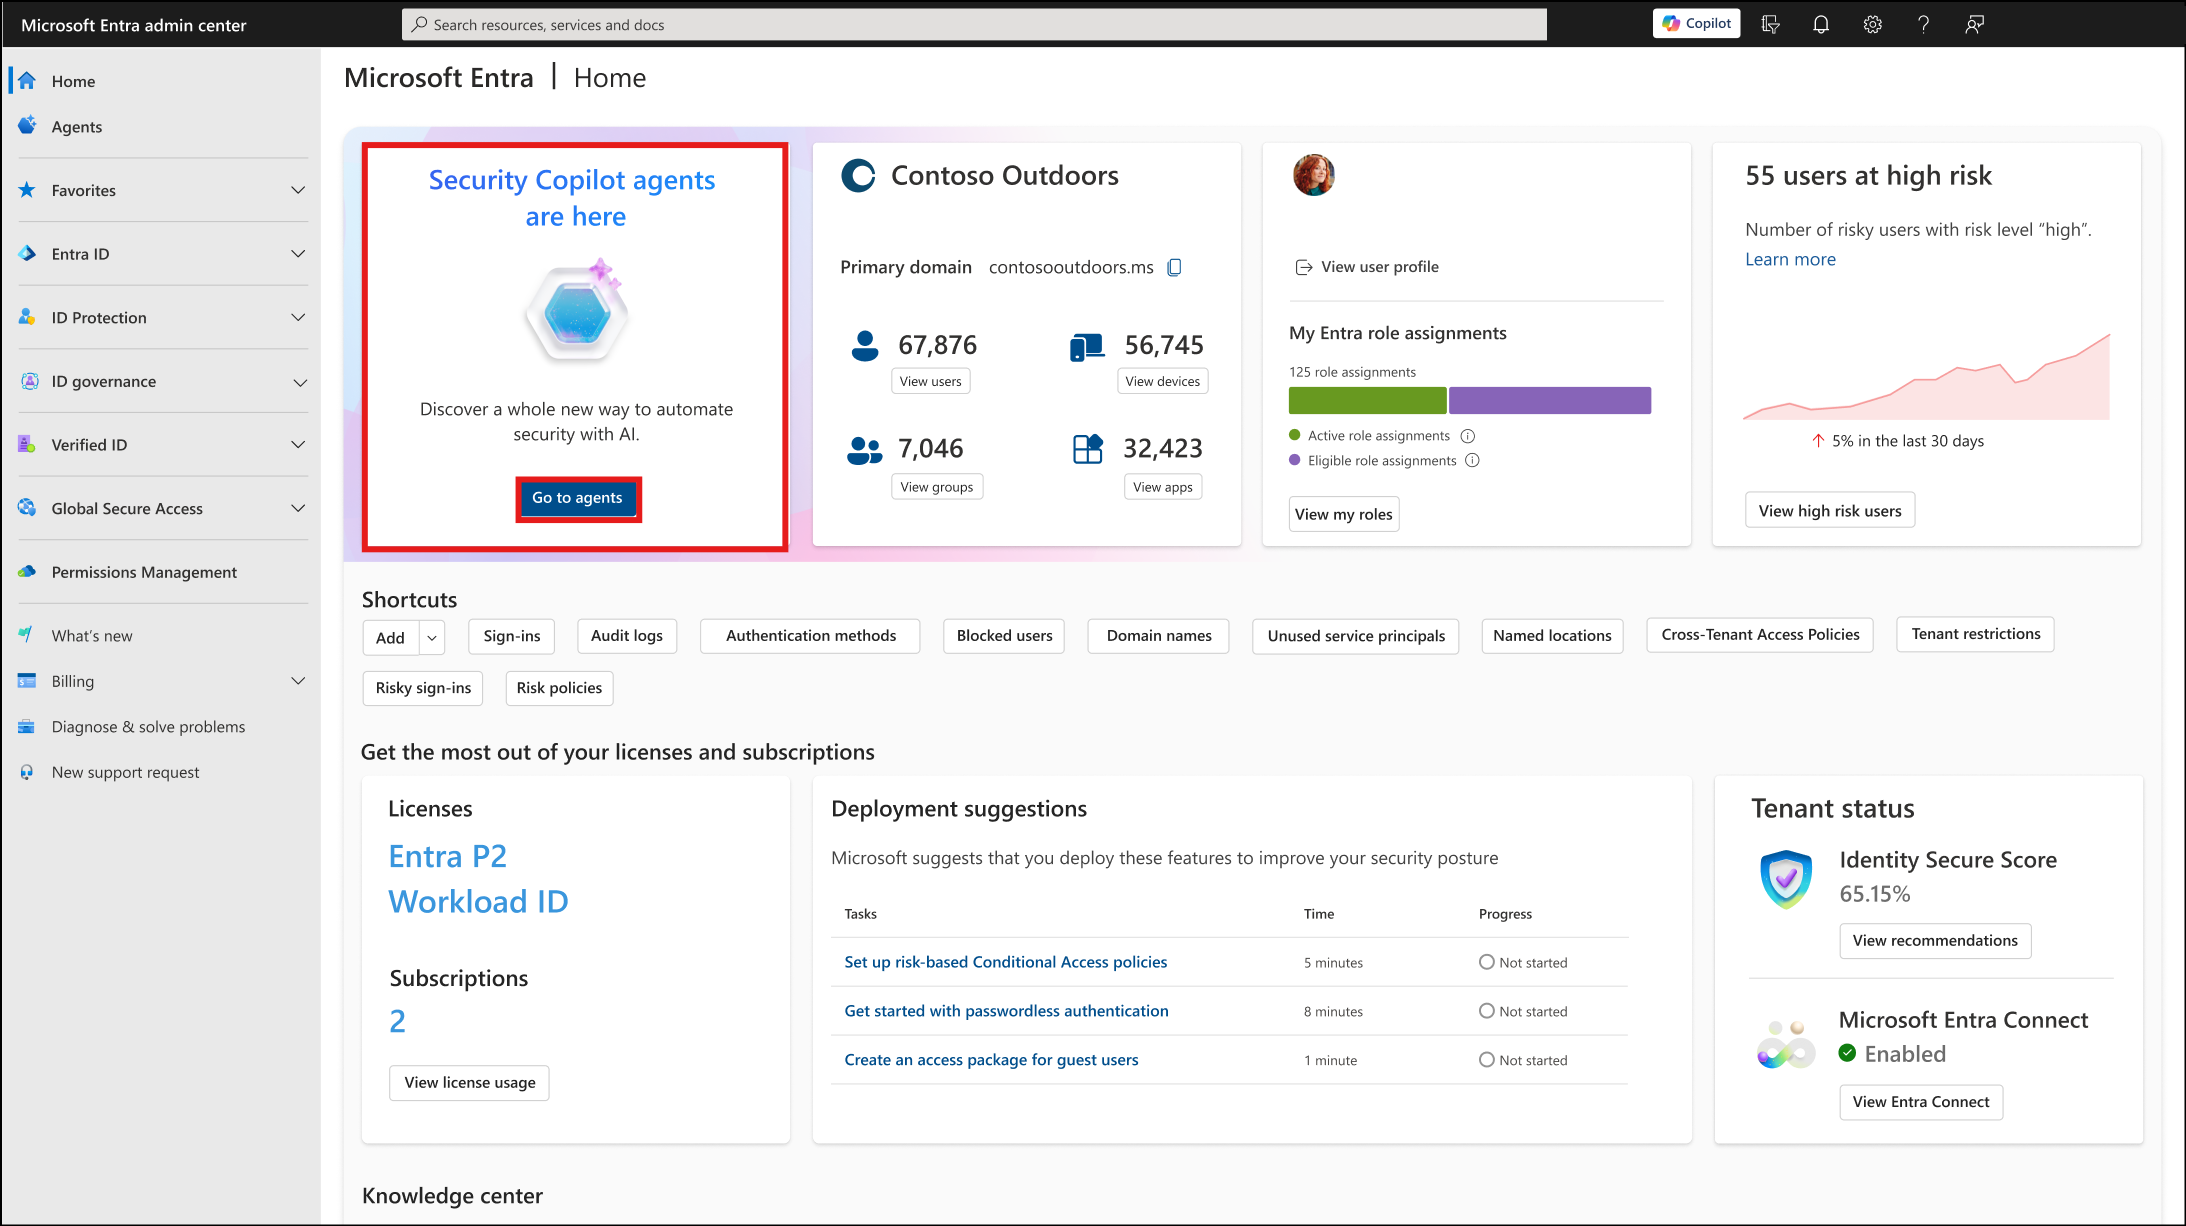Copy the primary domain with copy icon
The image size is (2186, 1226).
(1175, 267)
